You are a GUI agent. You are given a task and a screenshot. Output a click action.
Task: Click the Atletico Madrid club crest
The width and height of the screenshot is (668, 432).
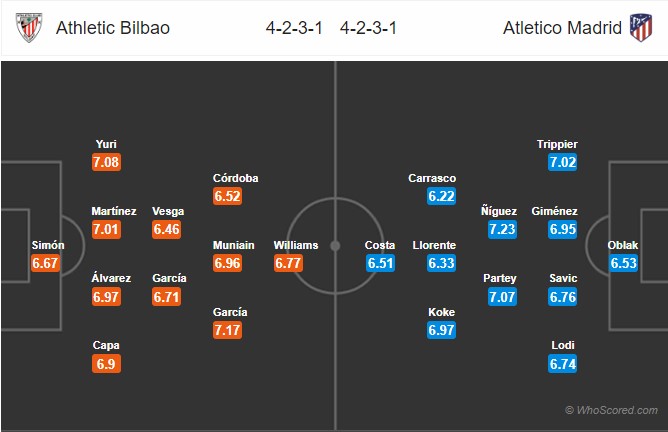tap(641, 27)
